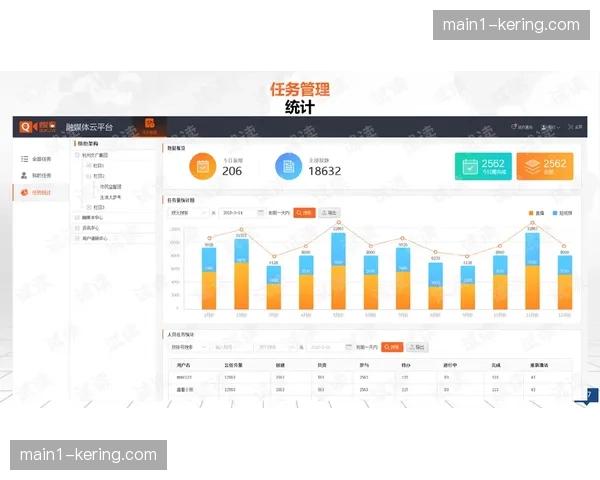Open the task management module icon in header
The height and width of the screenshot is (480, 600).
pos(150,126)
